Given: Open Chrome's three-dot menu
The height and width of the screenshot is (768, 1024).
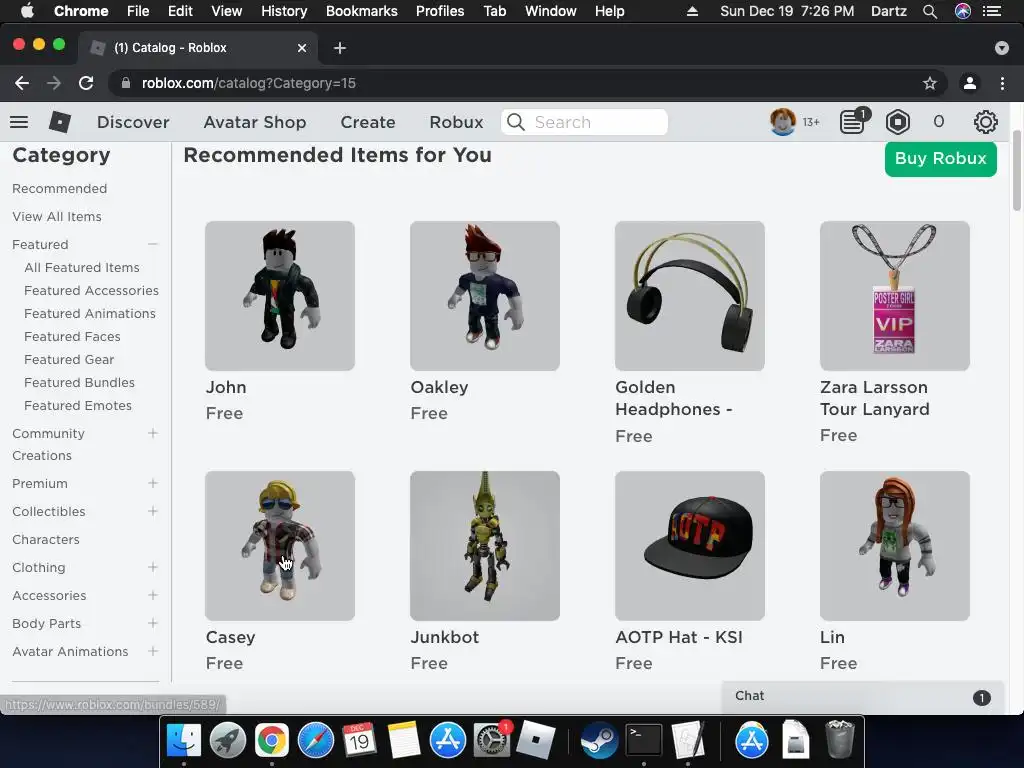Looking at the screenshot, I should (x=1002, y=83).
